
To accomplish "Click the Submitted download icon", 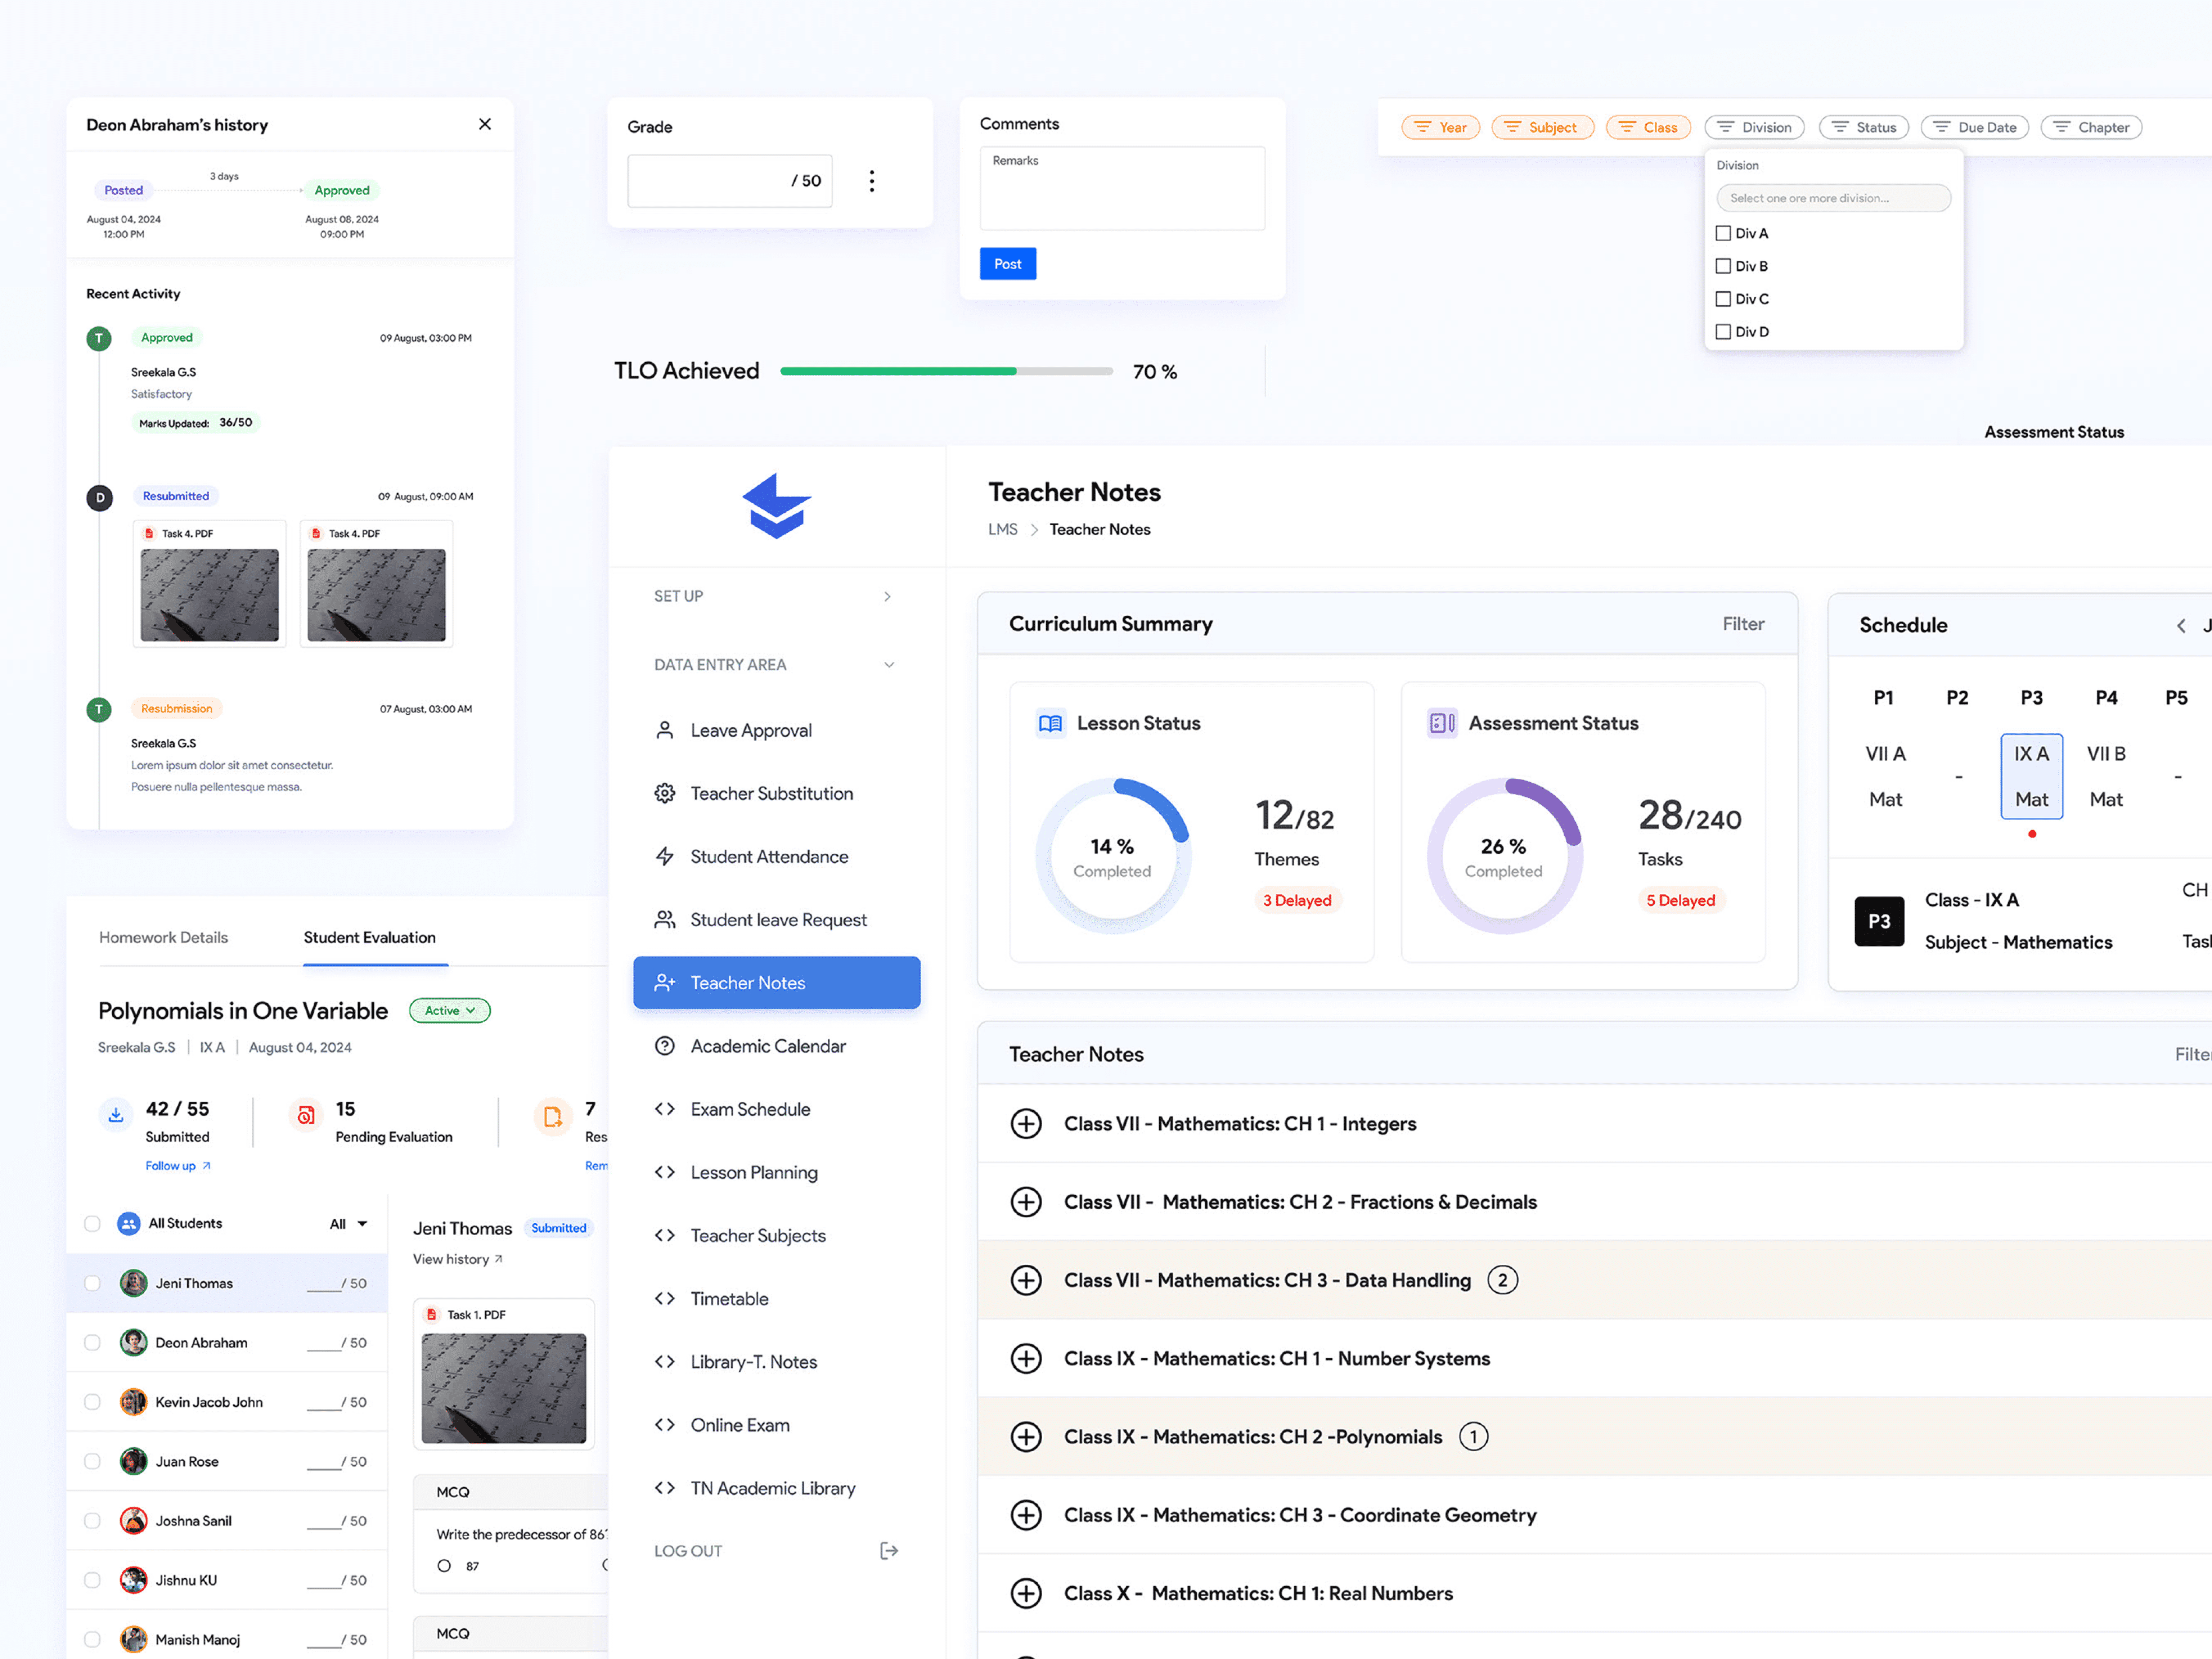I will coord(116,1115).
